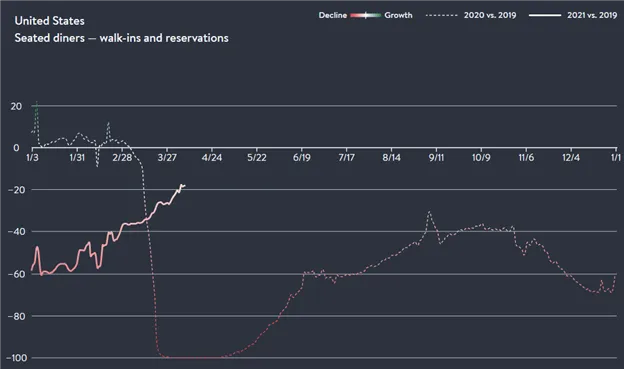Click the Decline–Growth gradient legend bar
Screen dimensions: 624x369
[365, 16]
